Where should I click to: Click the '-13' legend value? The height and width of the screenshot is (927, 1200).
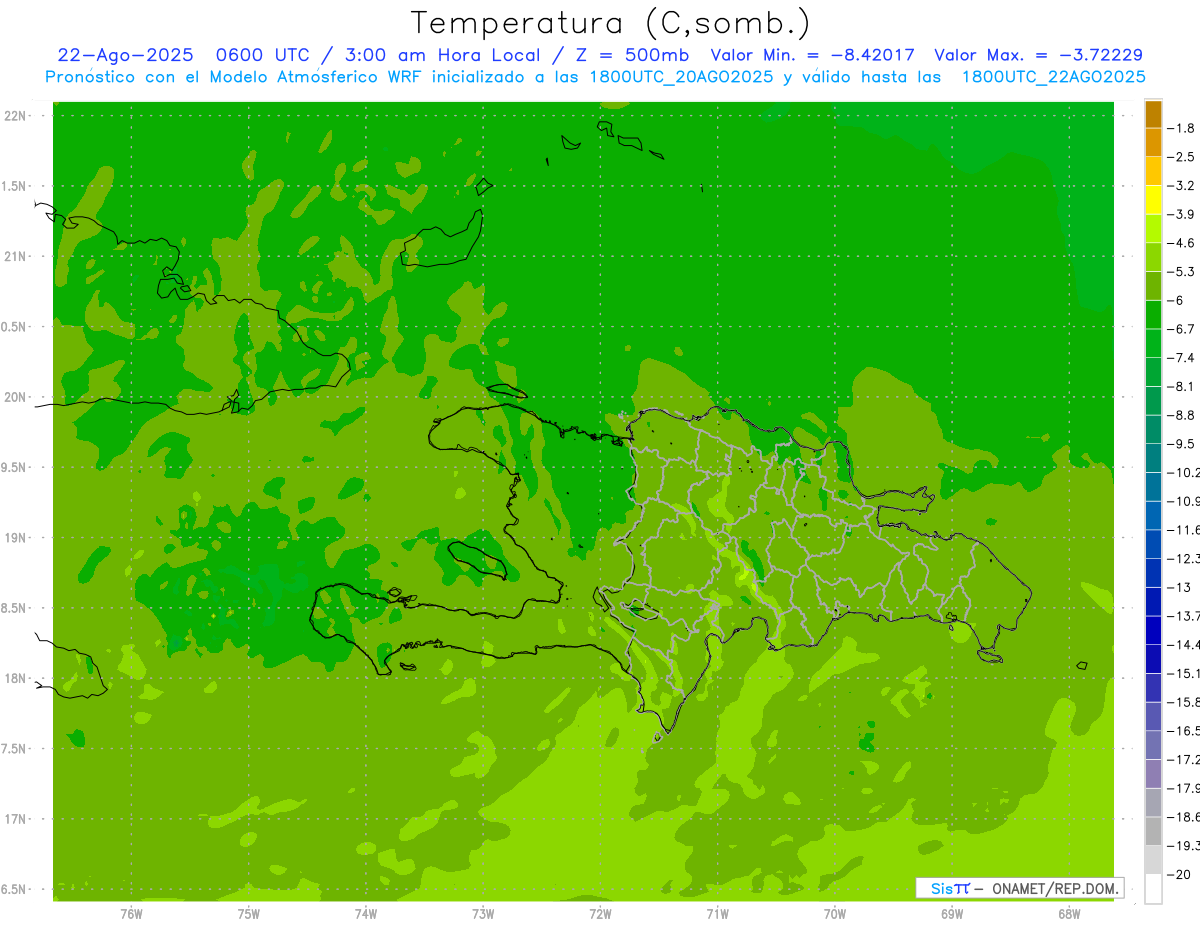tap(1180, 587)
